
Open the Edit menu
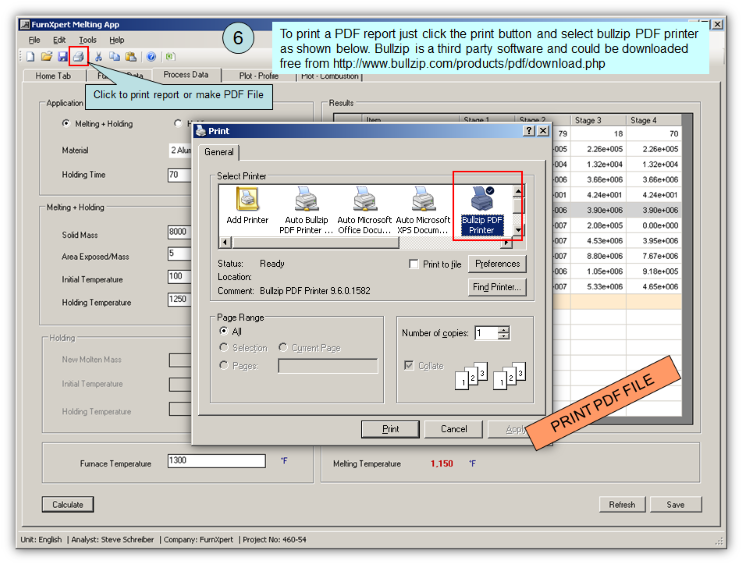[x=59, y=40]
